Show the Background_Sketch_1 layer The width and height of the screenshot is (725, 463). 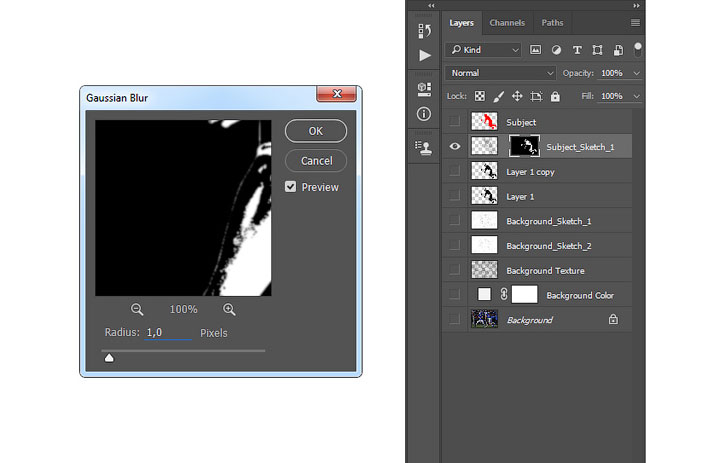455,221
